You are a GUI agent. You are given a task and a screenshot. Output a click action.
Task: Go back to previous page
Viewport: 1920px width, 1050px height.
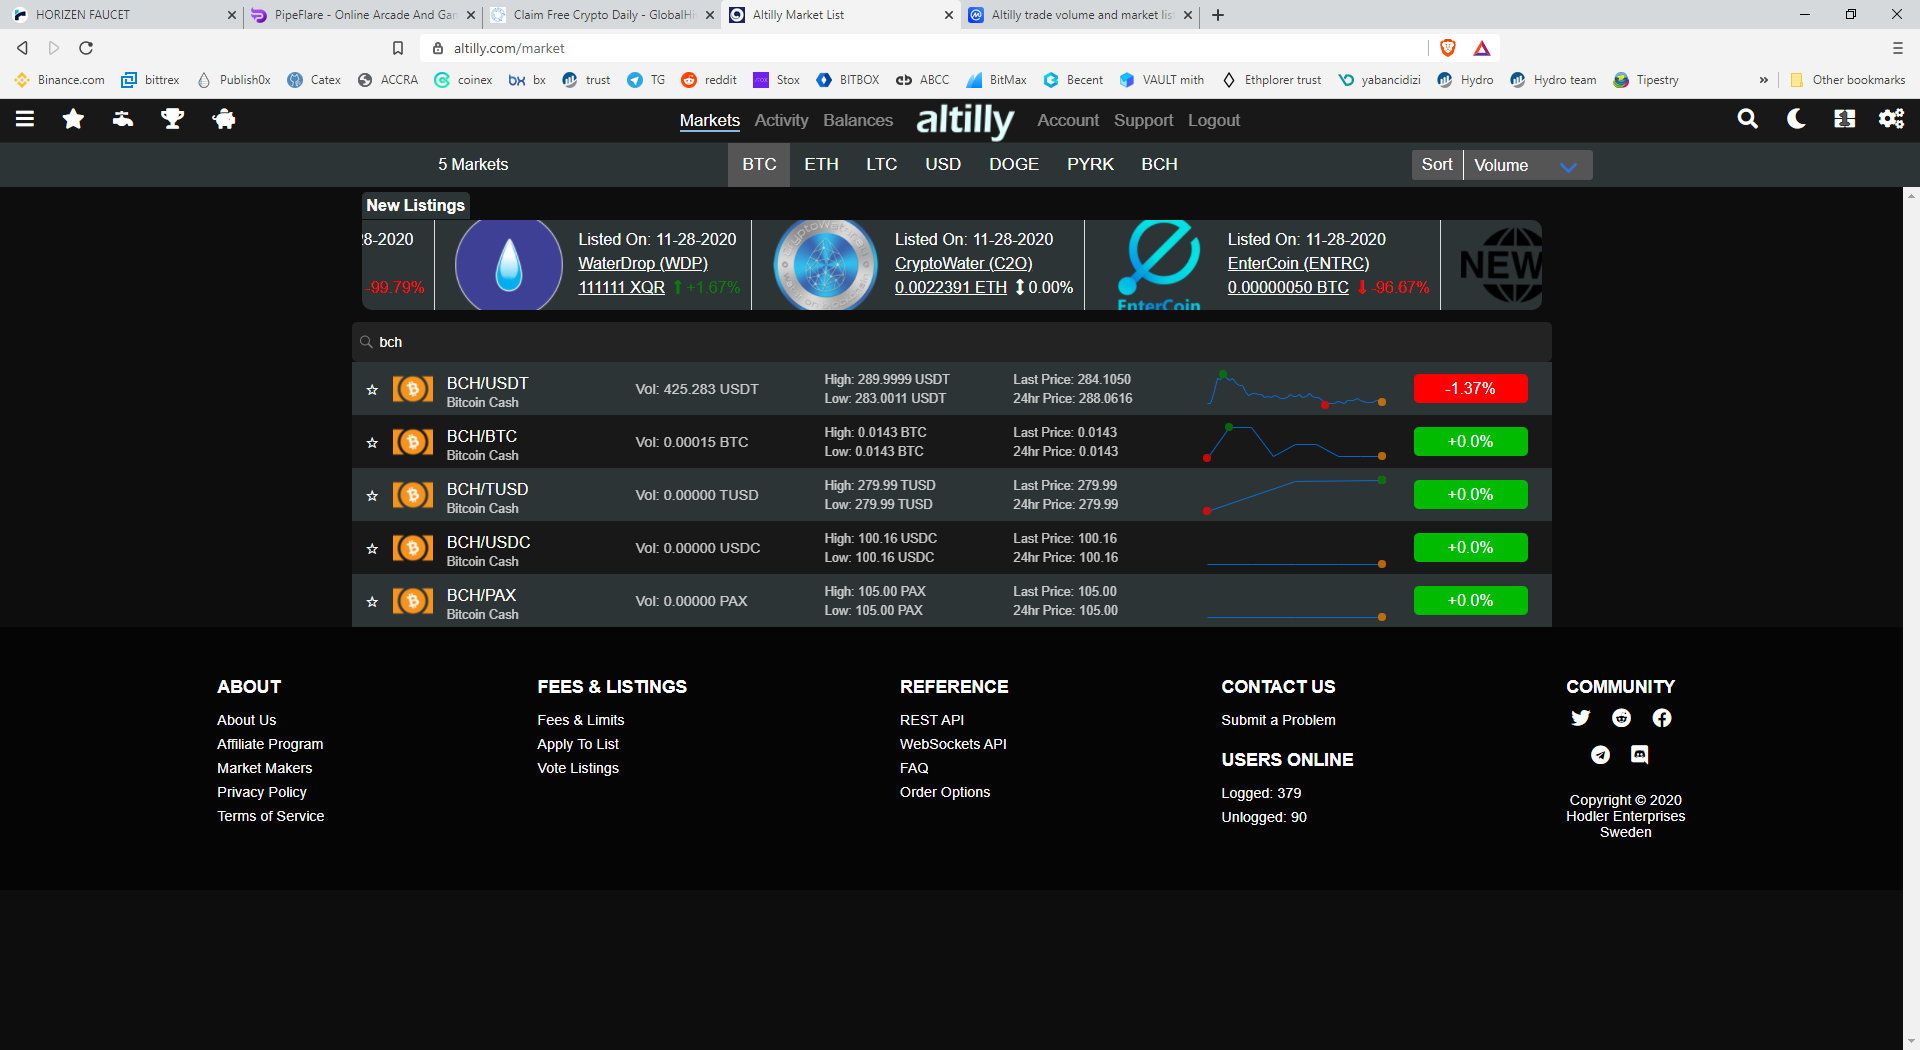pyautogui.click(x=22, y=48)
